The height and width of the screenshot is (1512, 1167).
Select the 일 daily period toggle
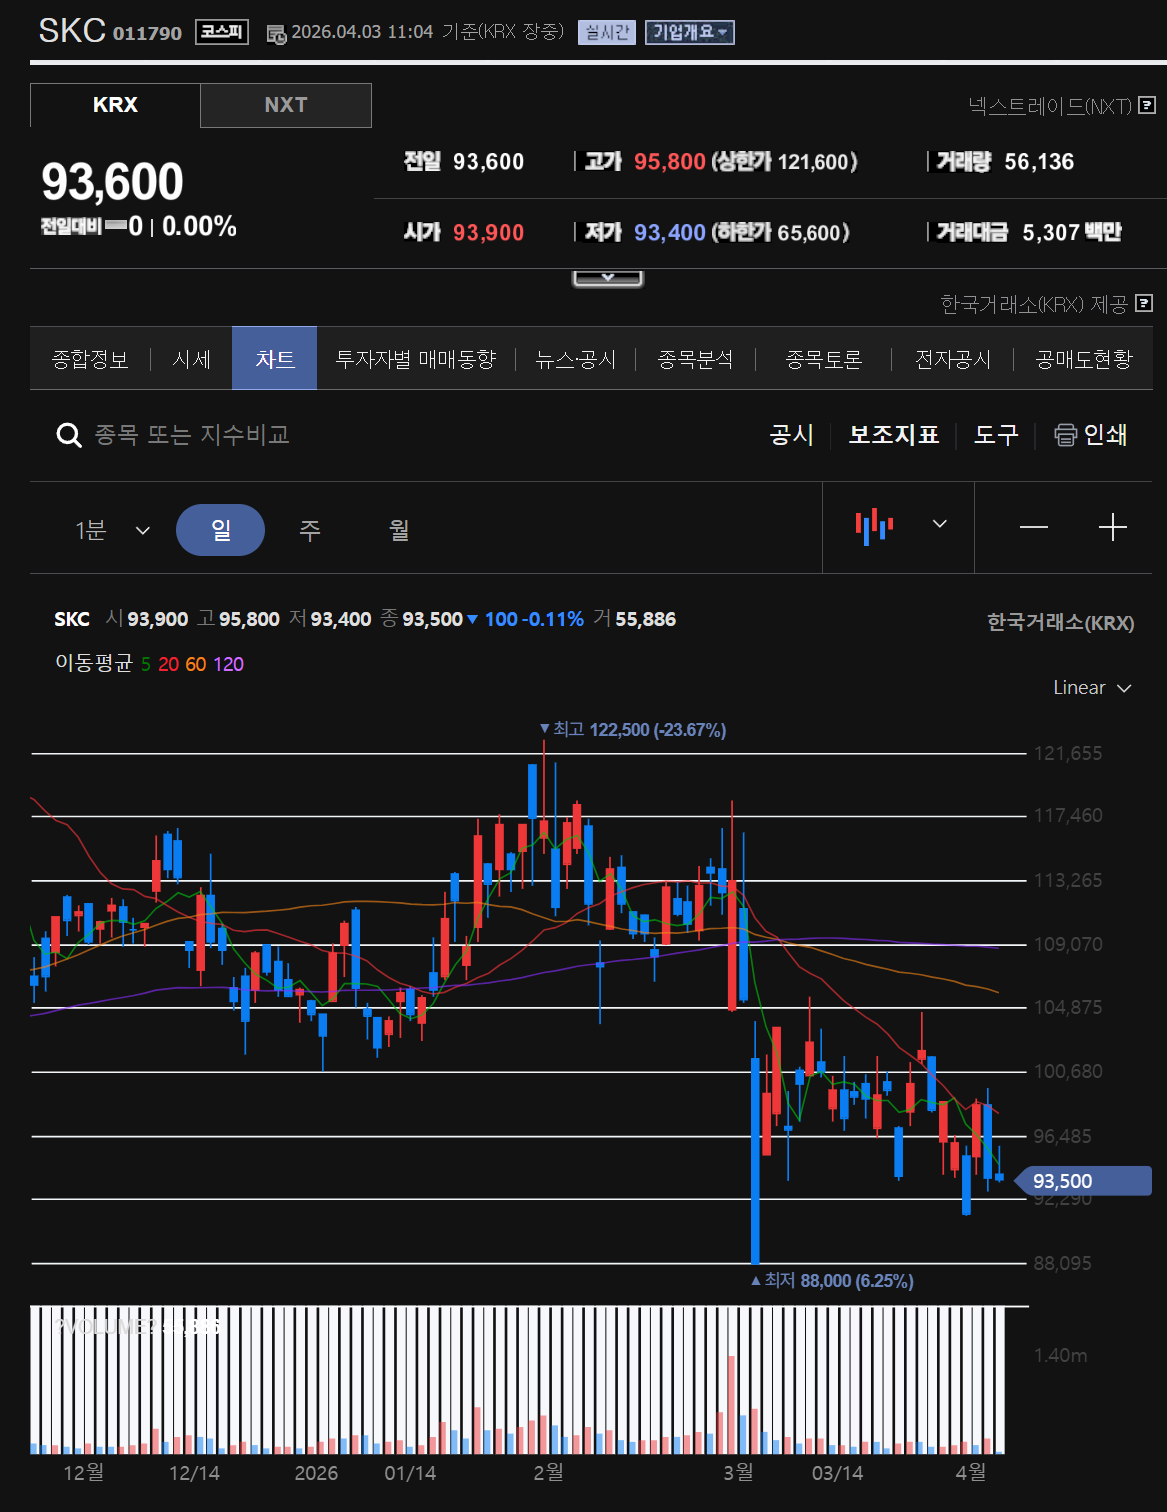220,529
